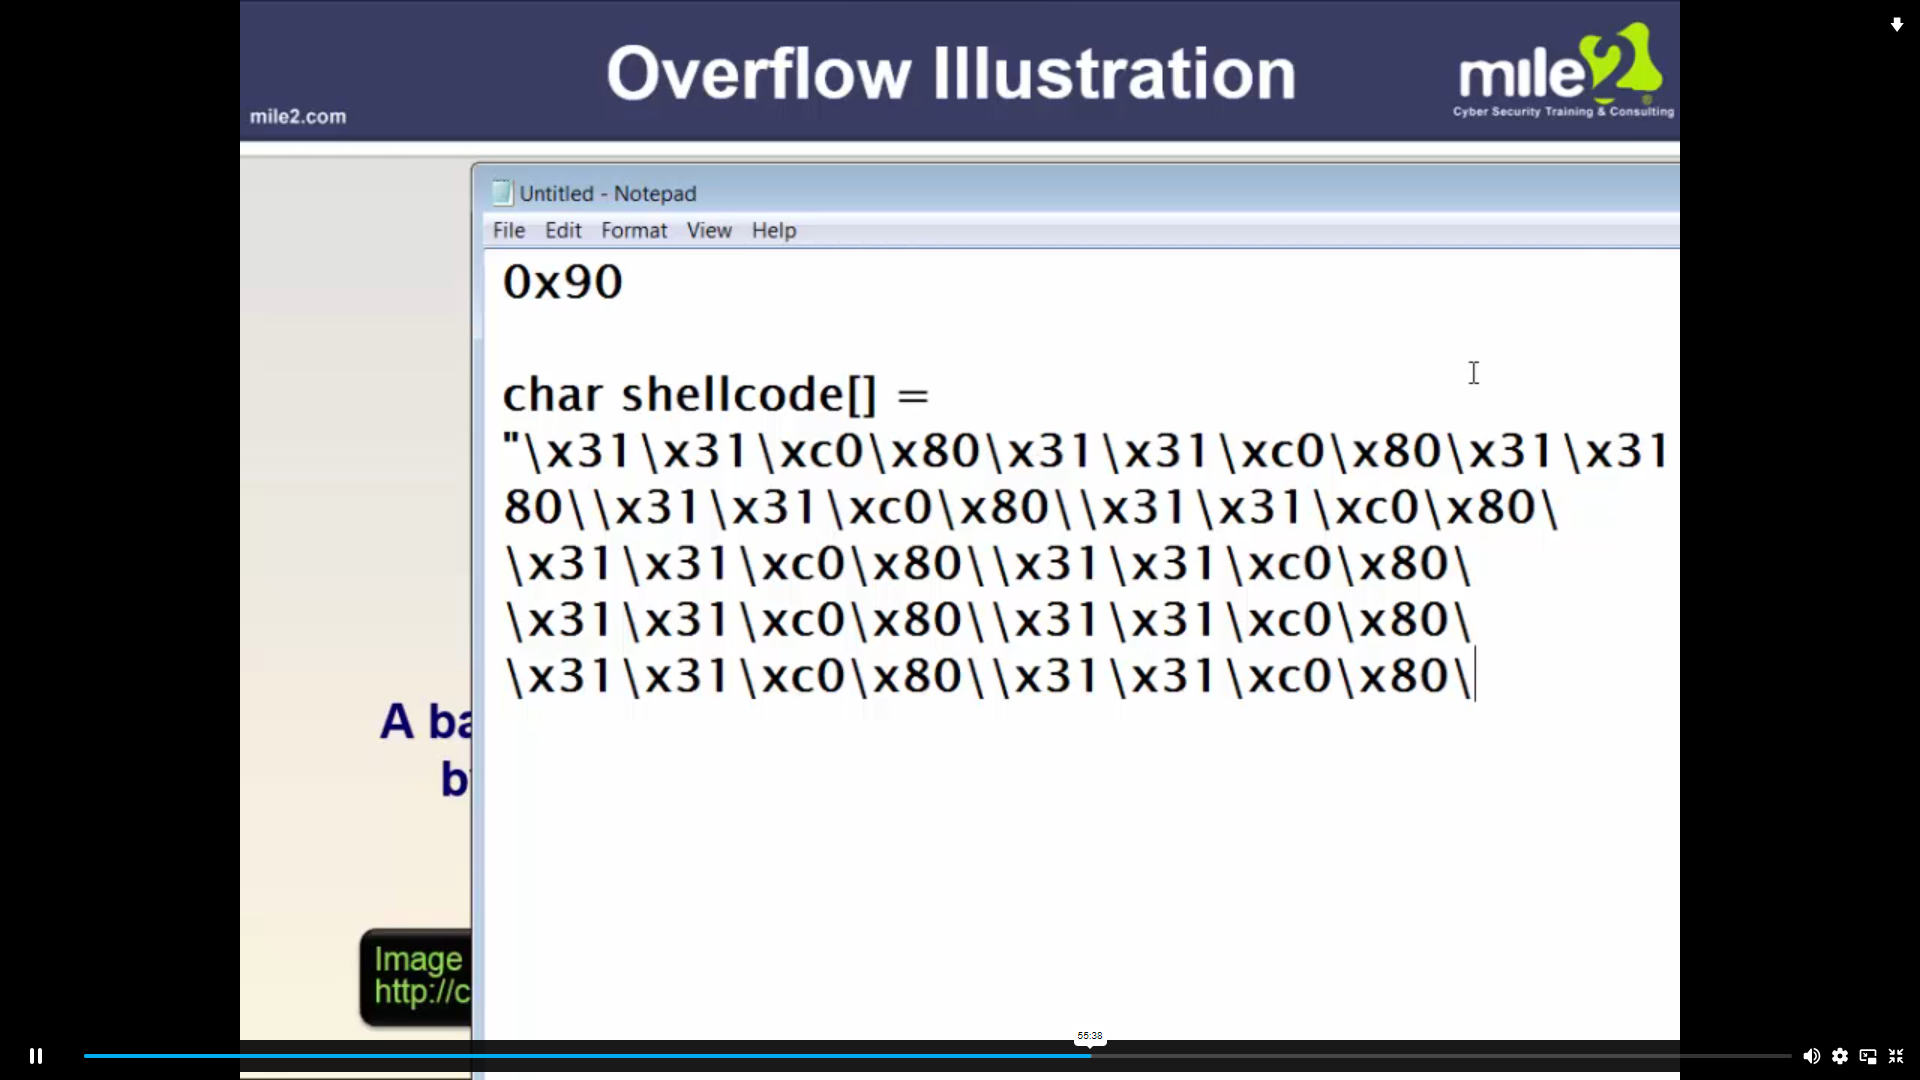Viewport: 1920px width, 1080px height.
Task: Click the download arrow at top right
Action: point(1897,24)
